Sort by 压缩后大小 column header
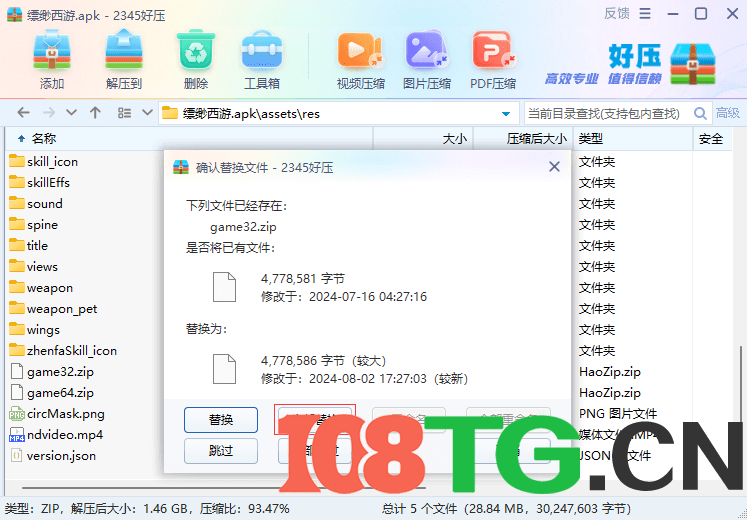 pyautogui.click(x=523, y=139)
